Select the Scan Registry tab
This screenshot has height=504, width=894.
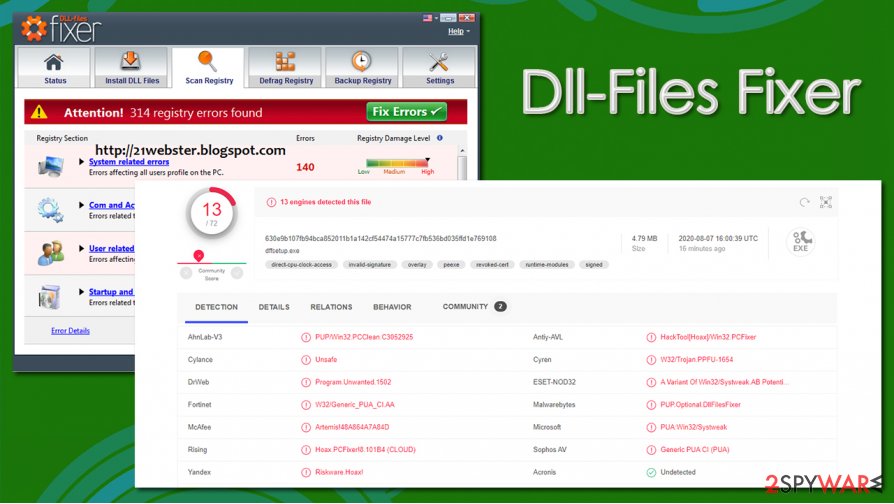point(209,67)
